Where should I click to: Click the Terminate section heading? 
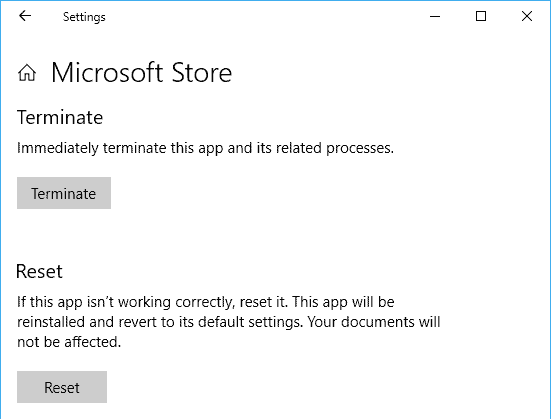(60, 117)
